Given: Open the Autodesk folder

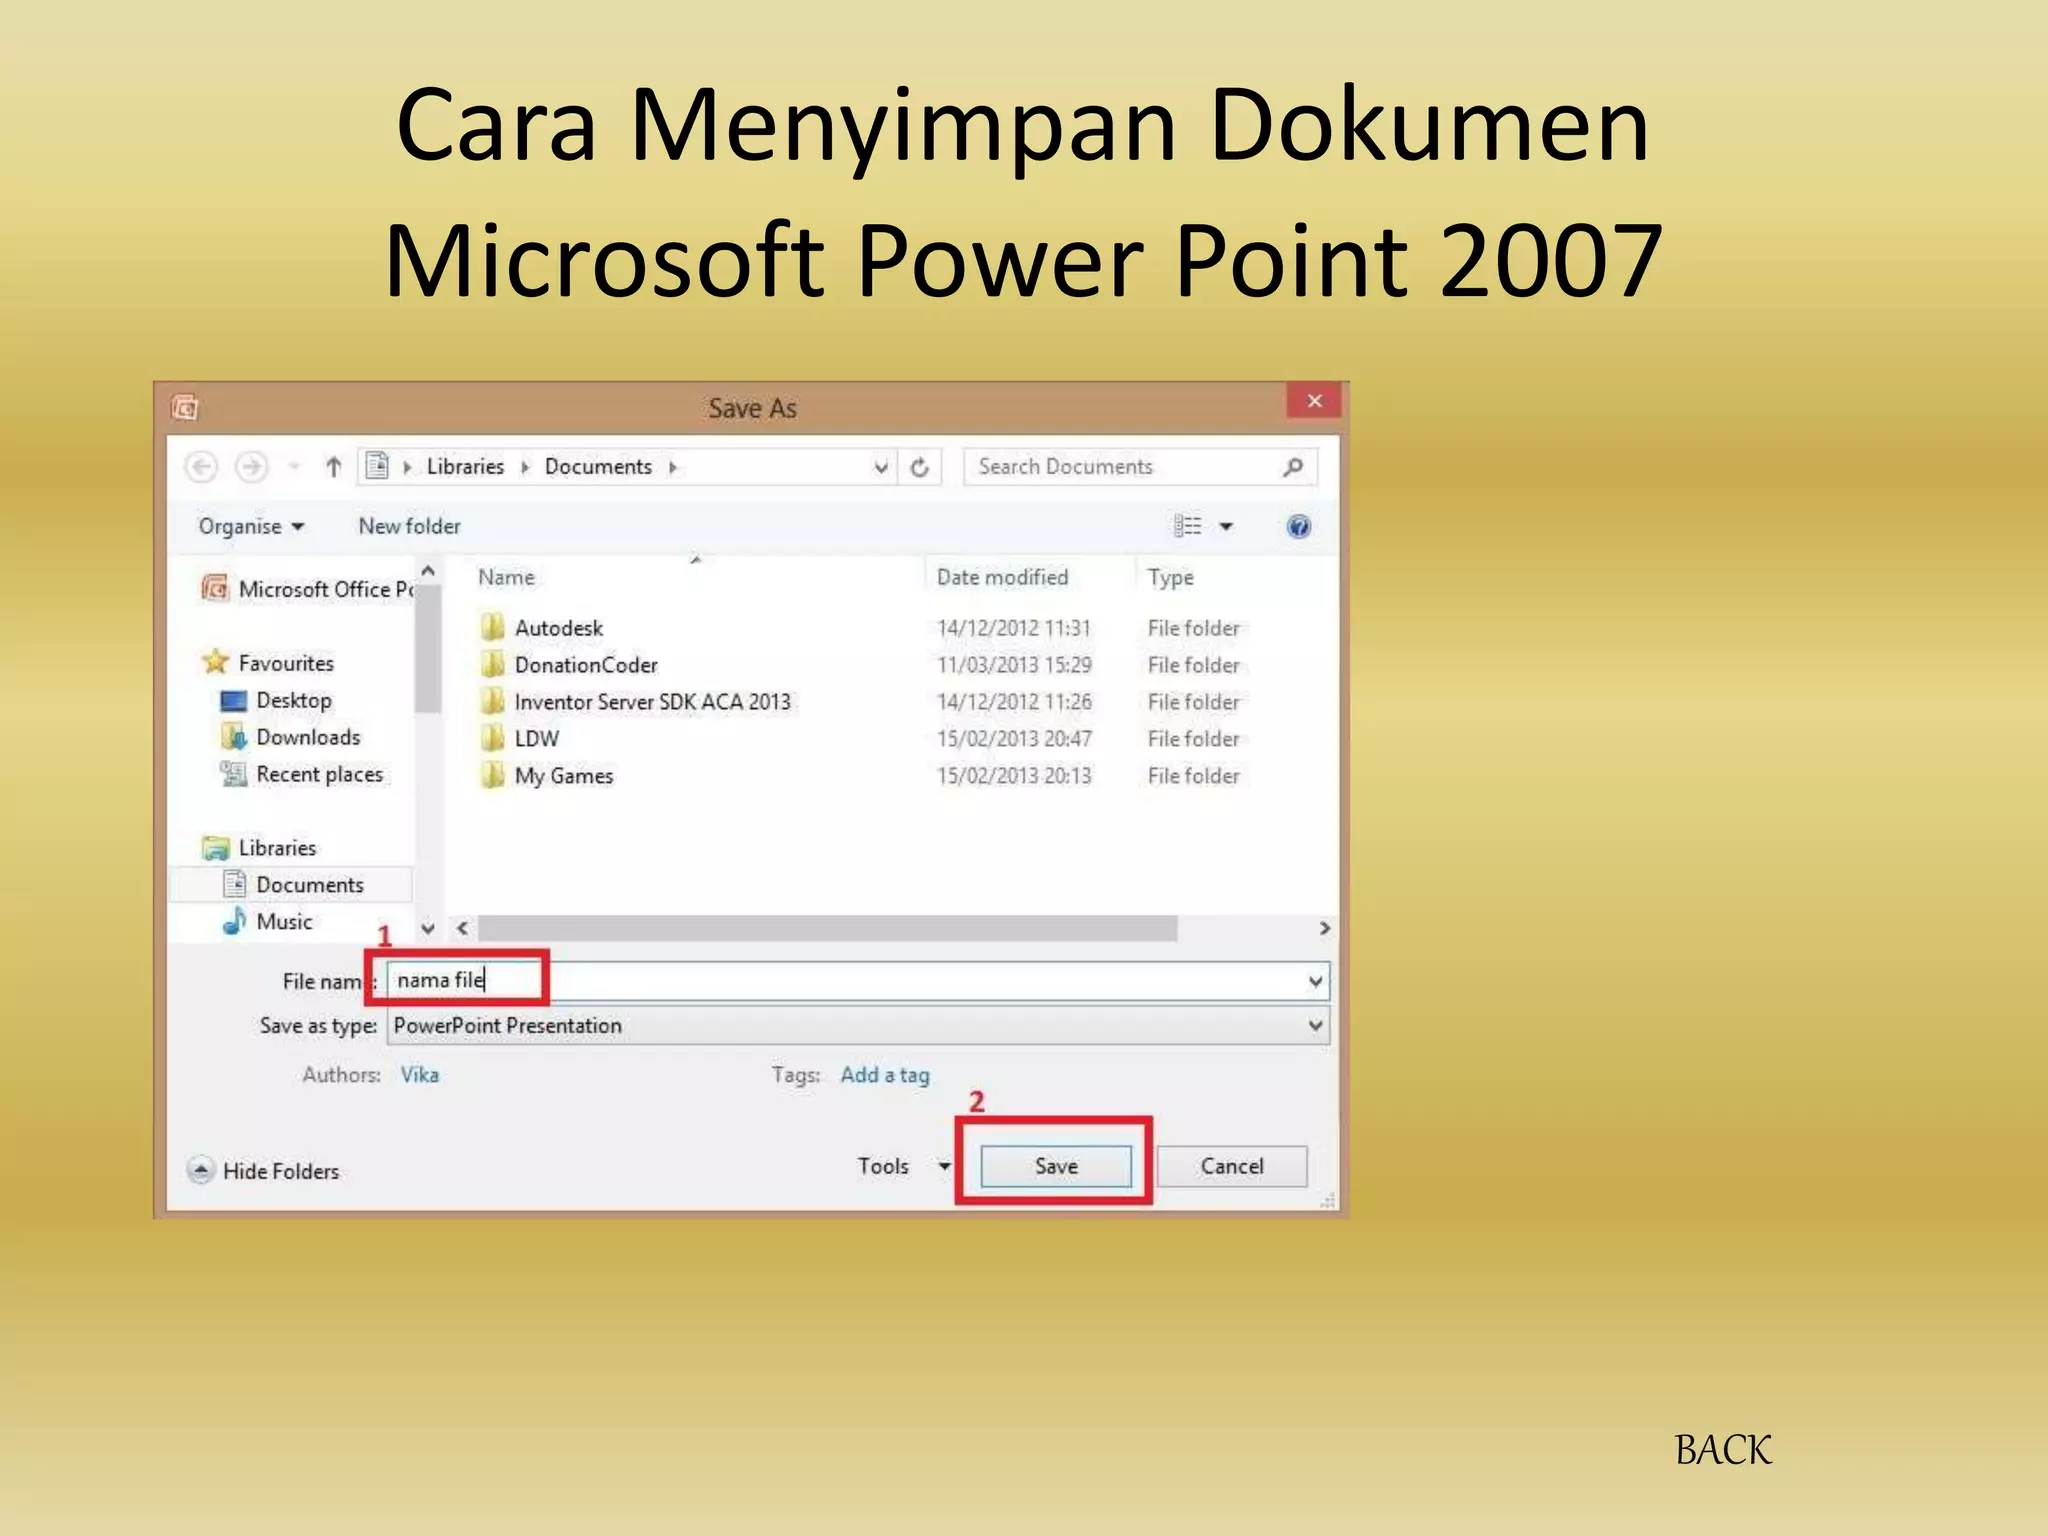Looking at the screenshot, I should (x=558, y=628).
